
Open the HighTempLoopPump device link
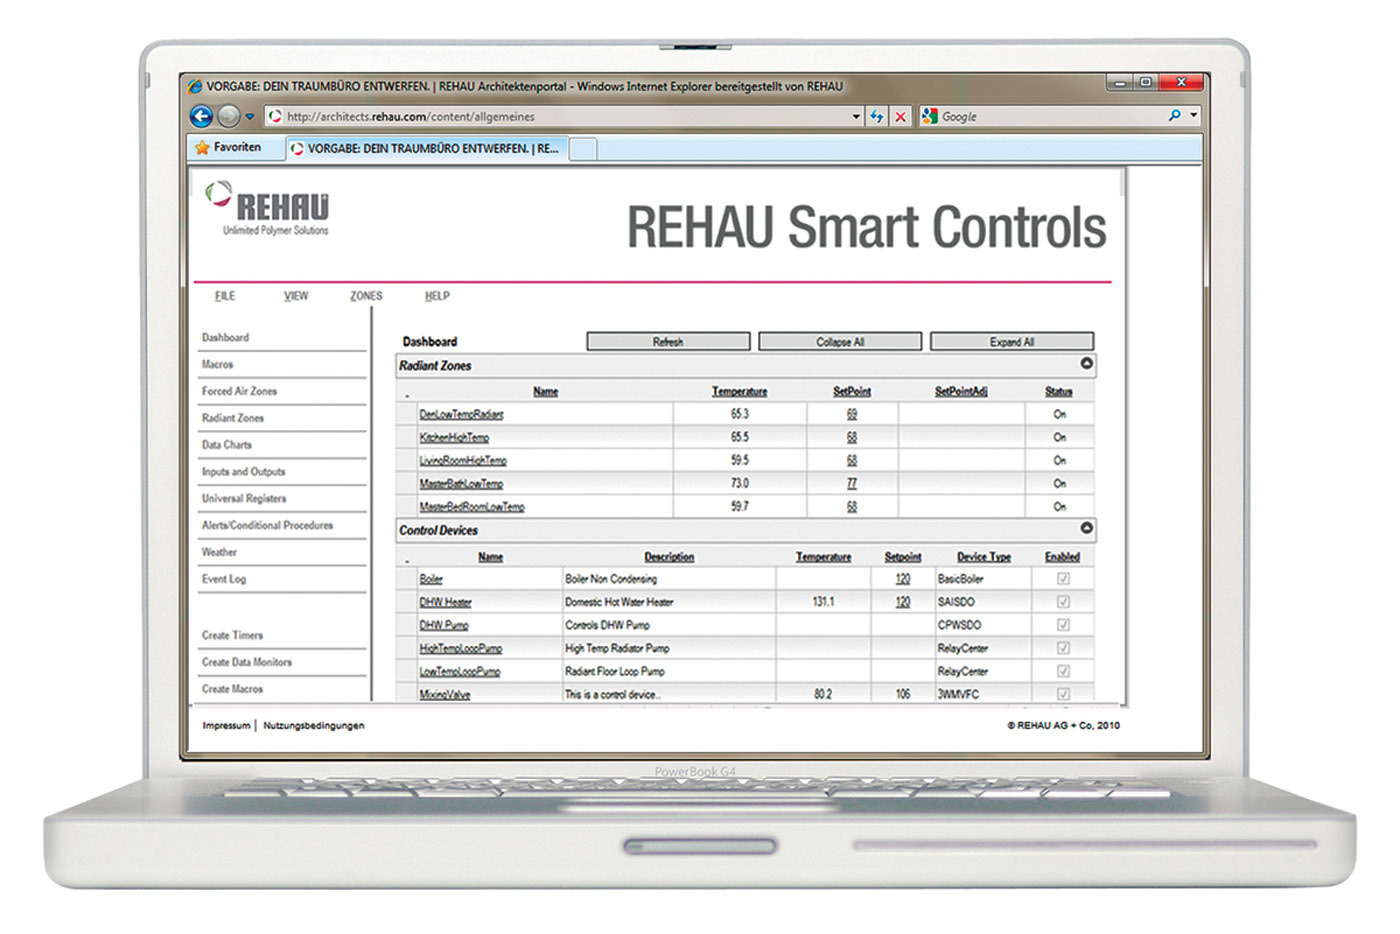(461, 649)
